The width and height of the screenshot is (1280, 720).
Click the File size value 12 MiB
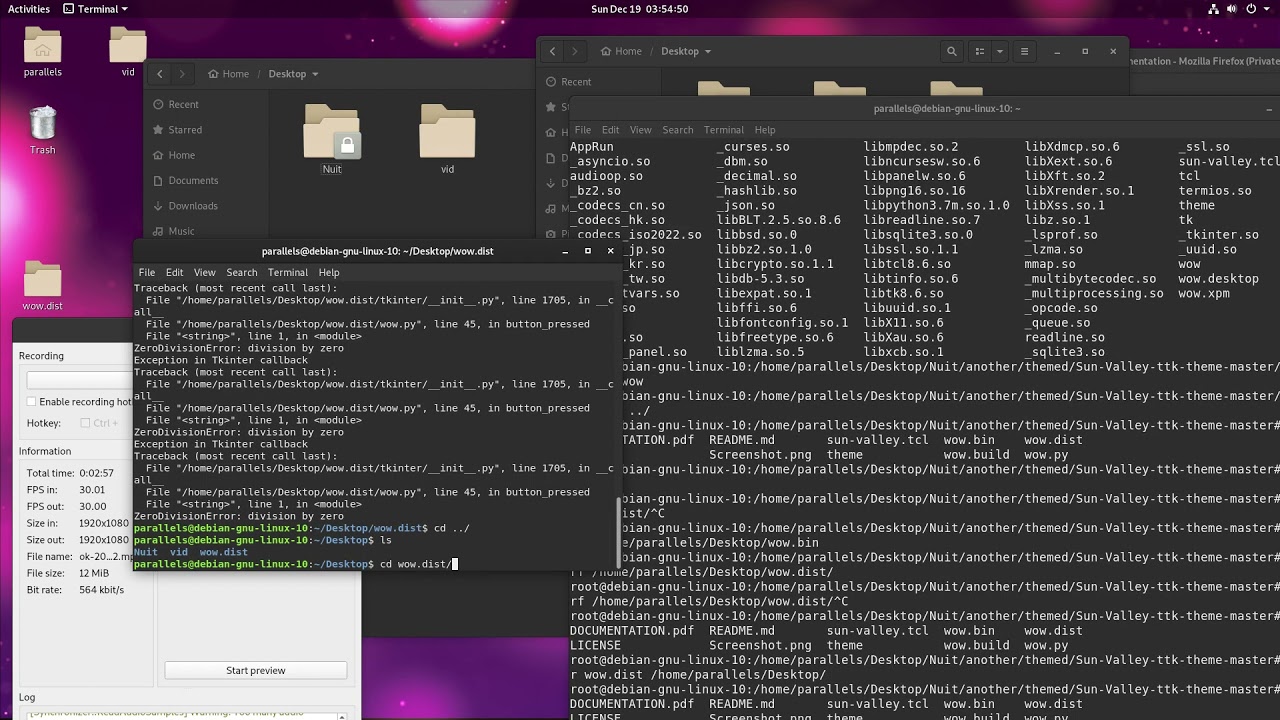tap(94, 573)
